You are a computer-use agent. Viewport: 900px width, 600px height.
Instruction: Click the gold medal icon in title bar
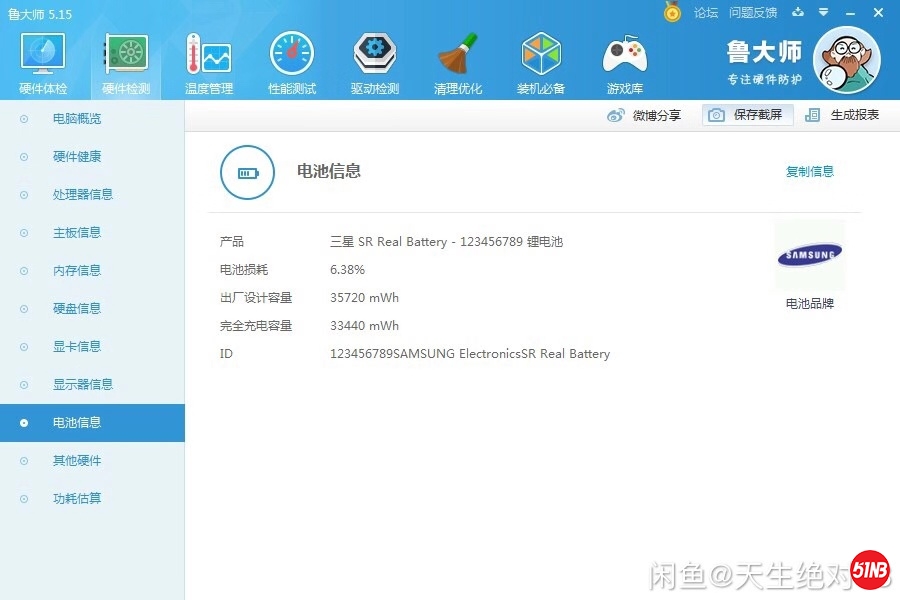point(672,12)
